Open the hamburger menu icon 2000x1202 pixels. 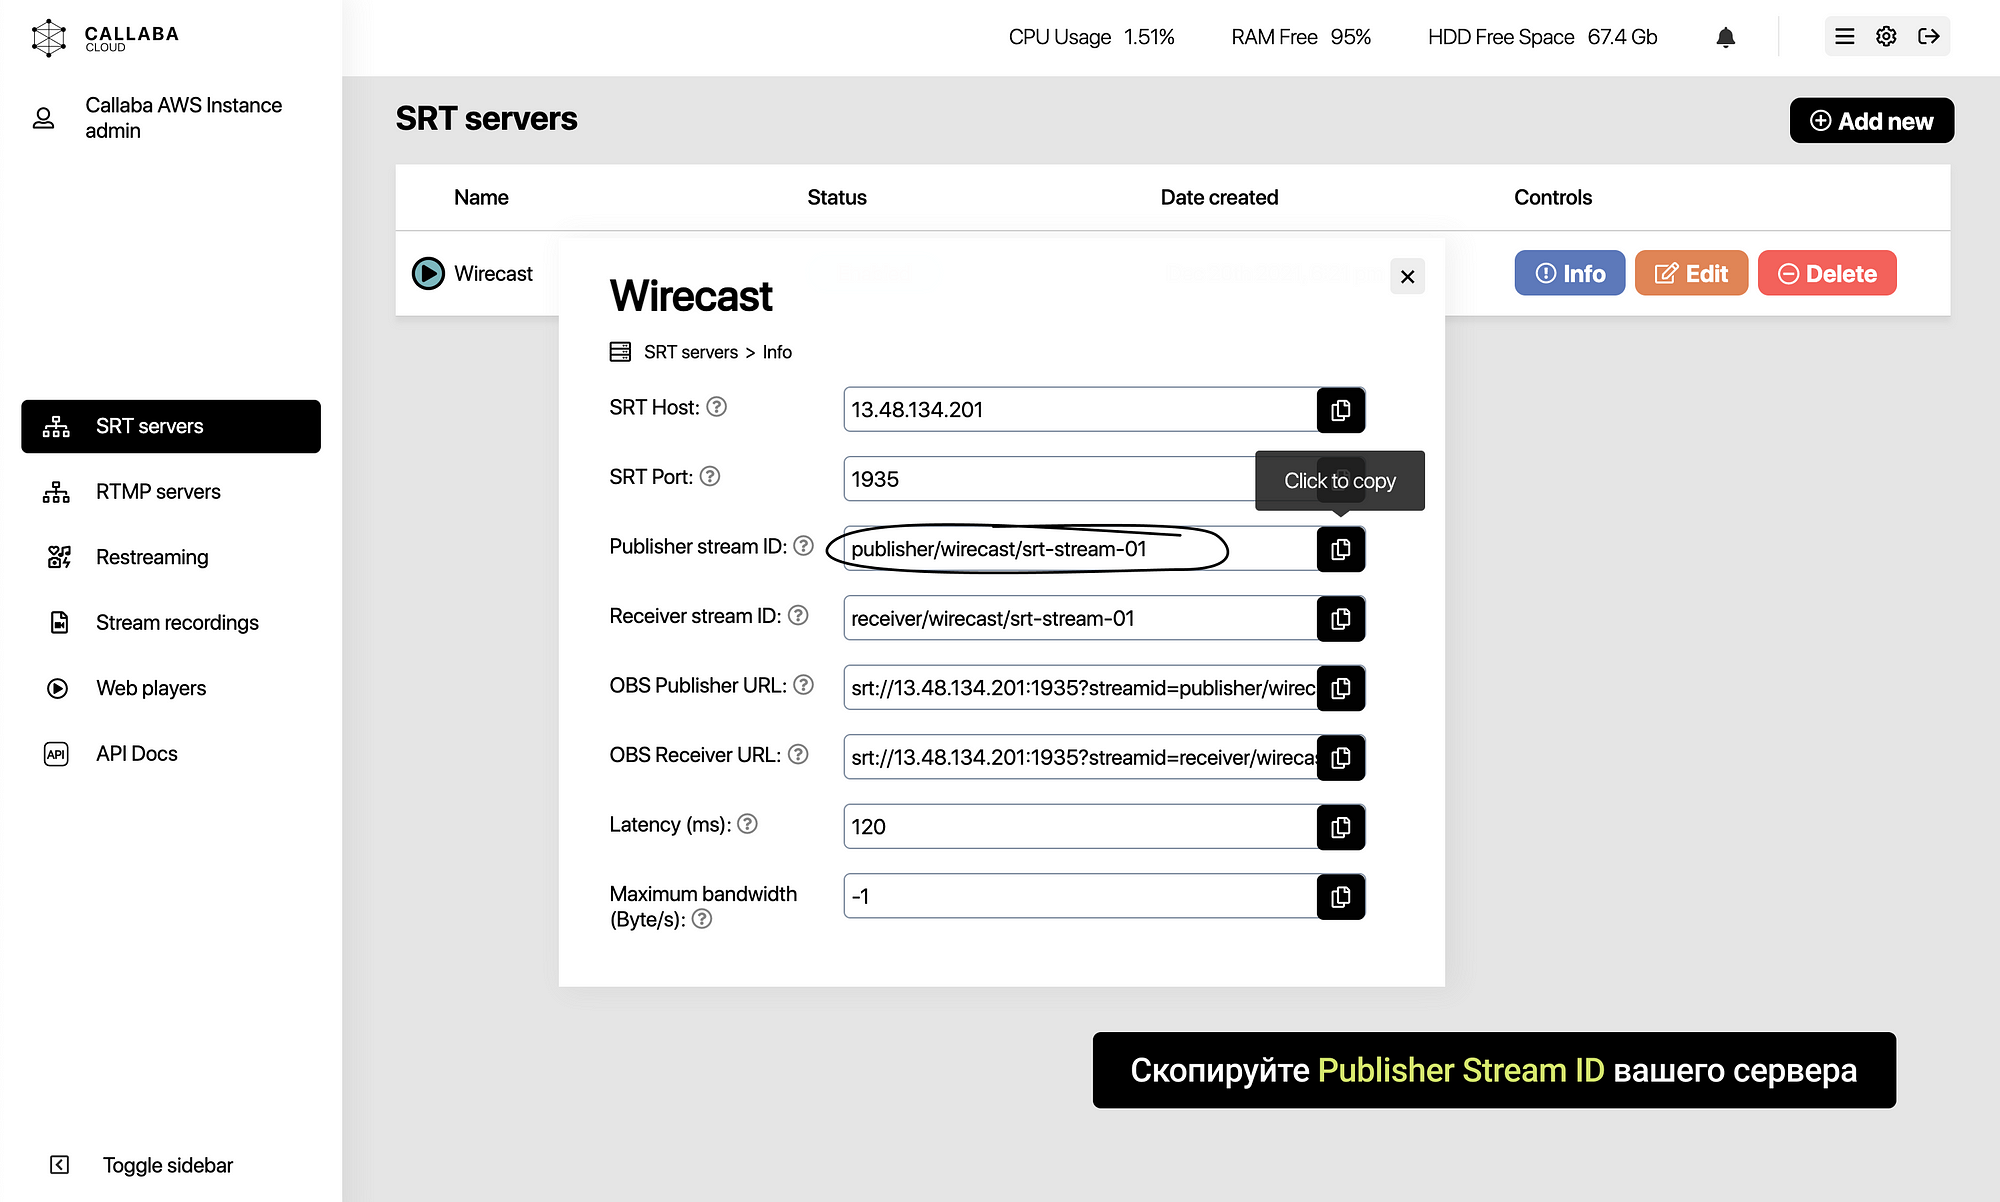[1845, 37]
